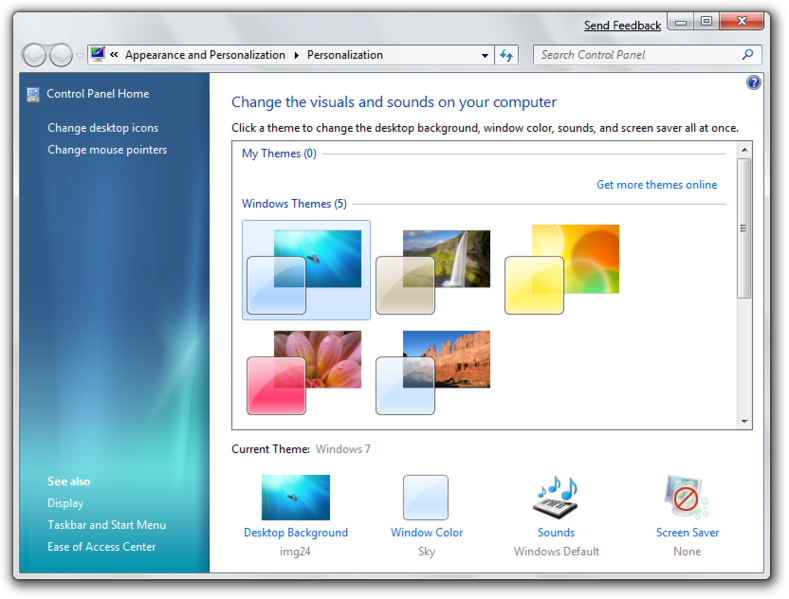The width and height of the screenshot is (789, 599).
Task: Open Taskbar and Start Menu link
Action: point(107,525)
